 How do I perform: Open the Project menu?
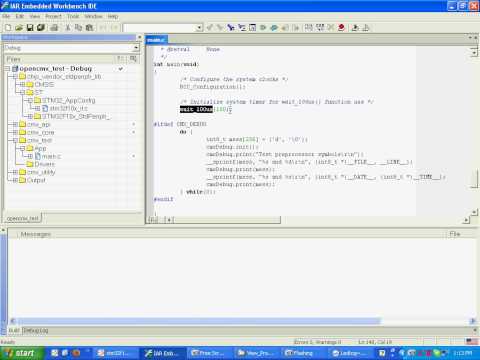53,16
